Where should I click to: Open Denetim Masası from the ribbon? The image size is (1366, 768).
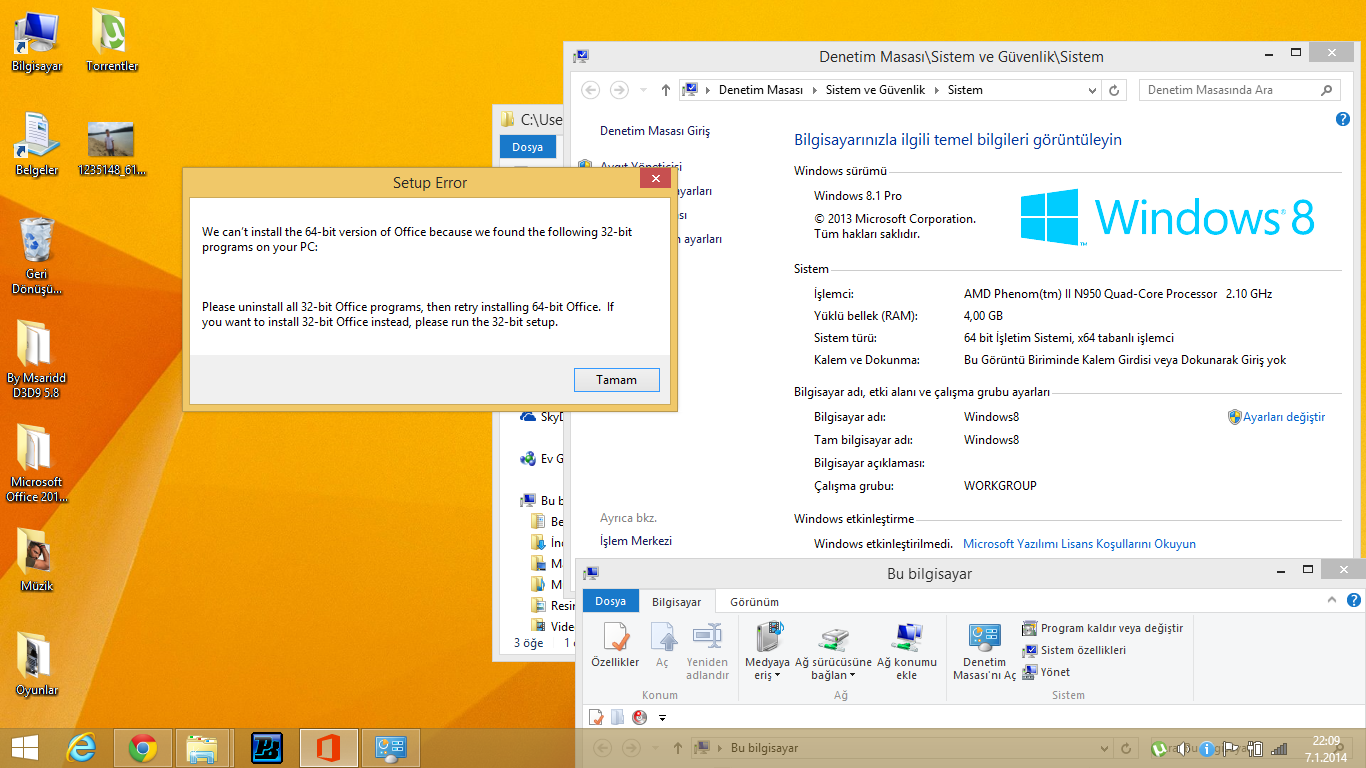[984, 650]
